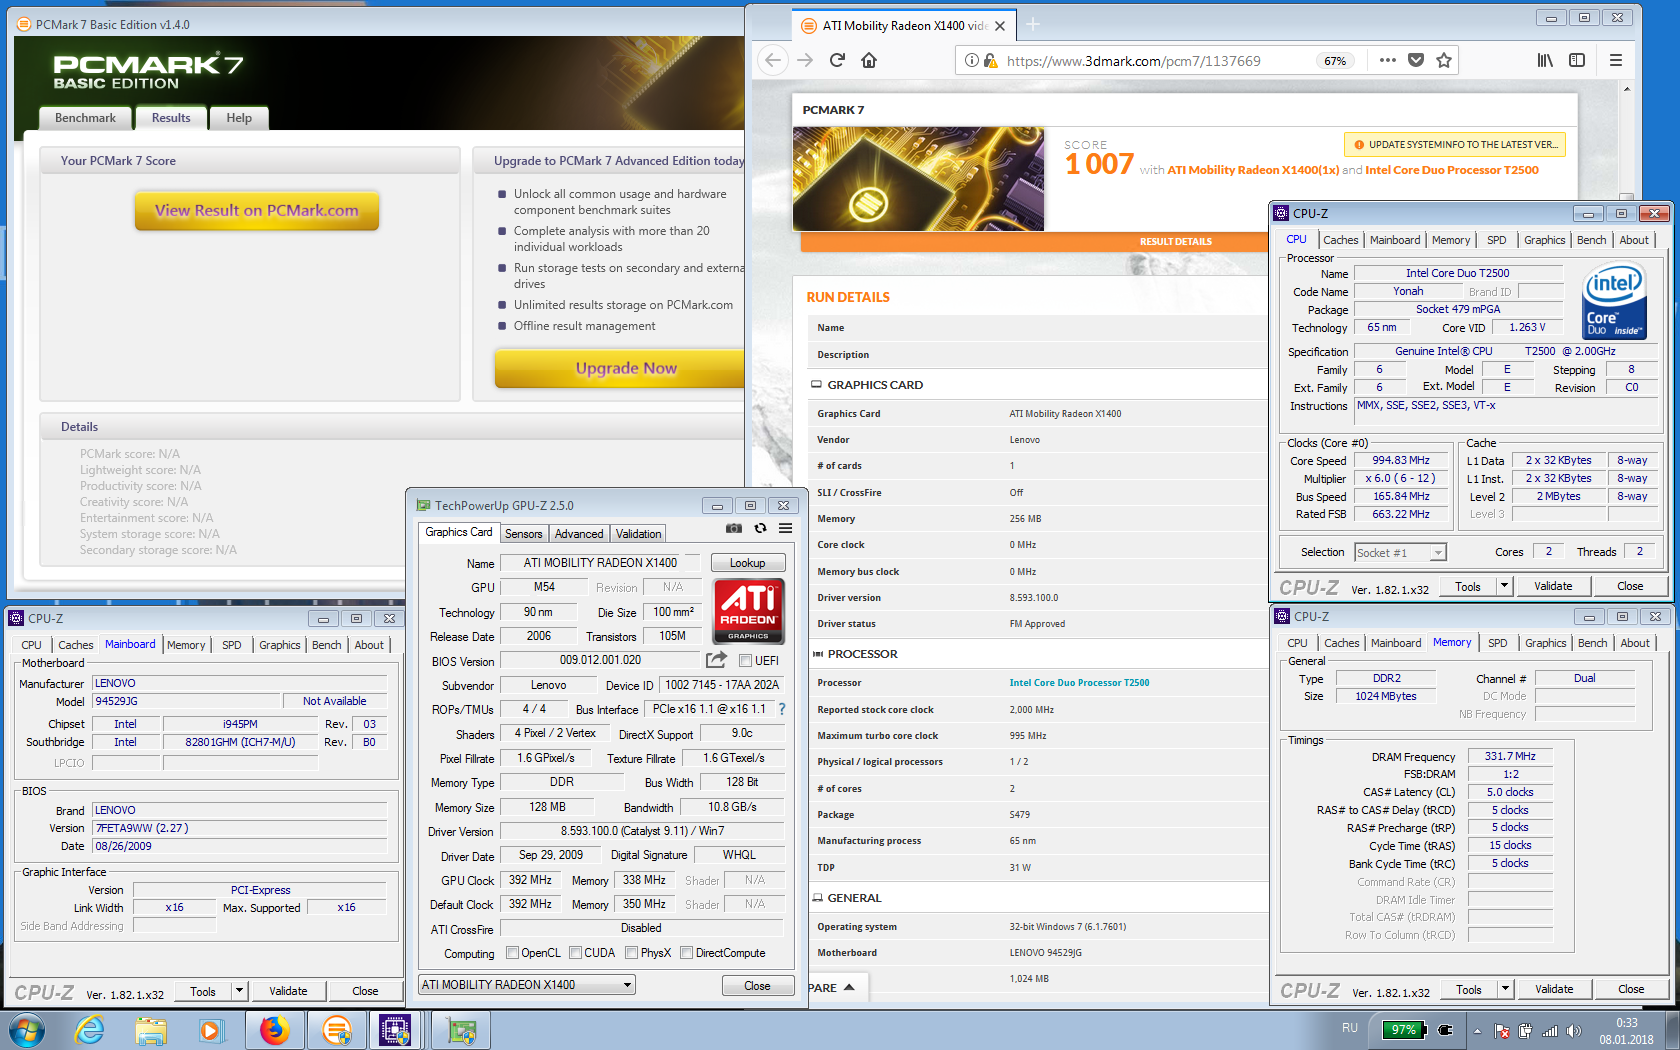
Task: Click View Result on PCMark.com button
Action: 257,210
